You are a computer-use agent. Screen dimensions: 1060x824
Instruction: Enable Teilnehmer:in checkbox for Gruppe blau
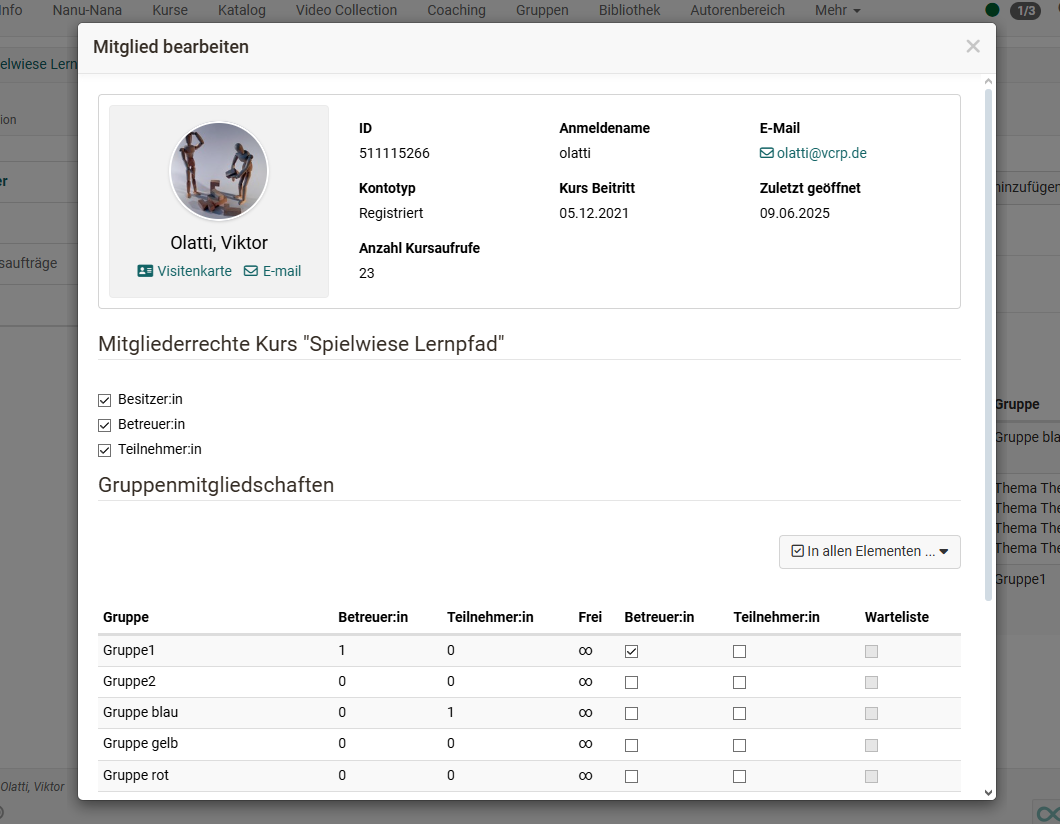point(739,714)
